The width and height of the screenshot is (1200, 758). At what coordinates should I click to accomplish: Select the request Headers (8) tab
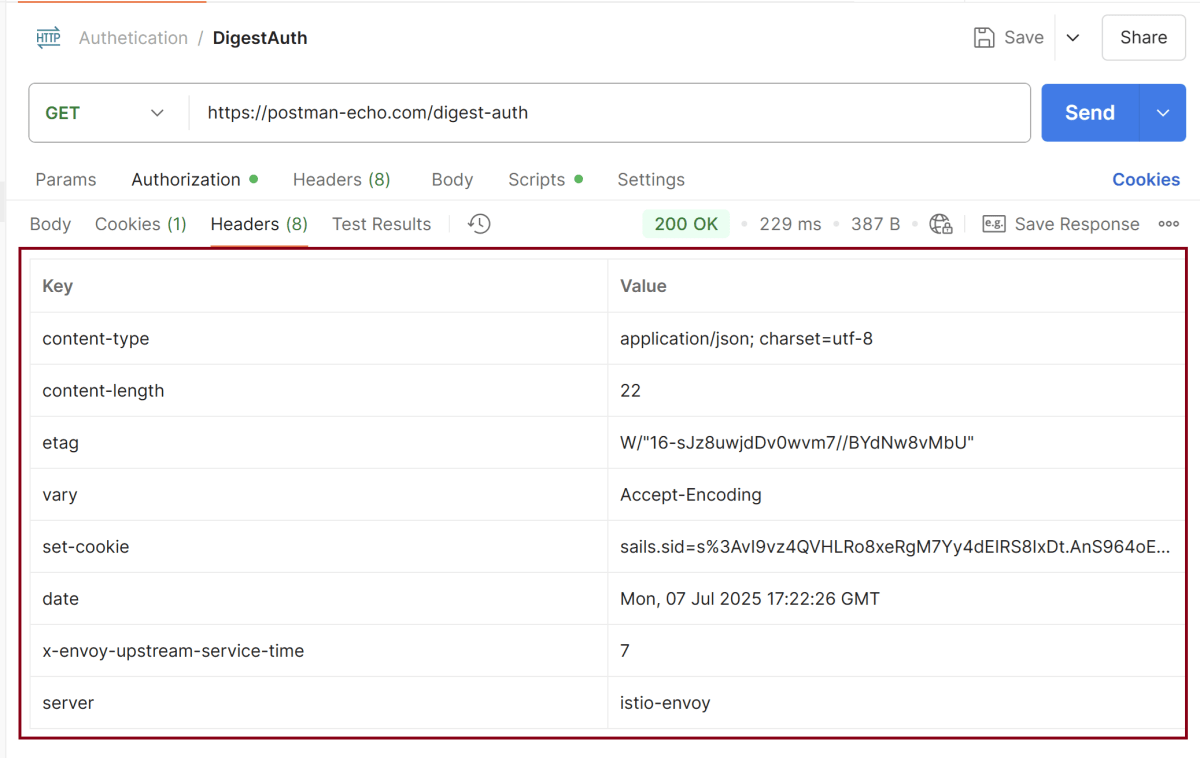(341, 180)
